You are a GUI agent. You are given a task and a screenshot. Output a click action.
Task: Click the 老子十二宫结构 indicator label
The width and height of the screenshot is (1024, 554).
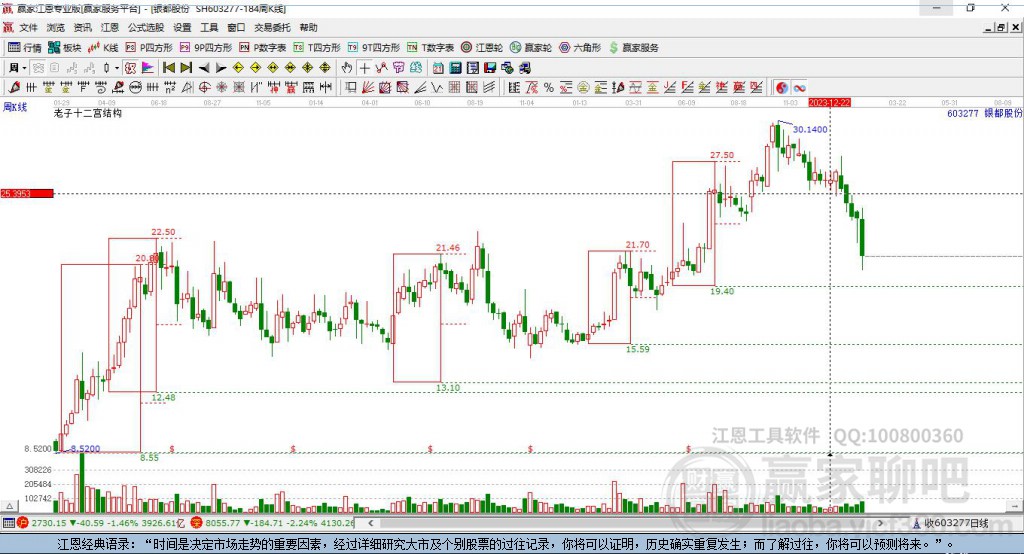pos(88,114)
